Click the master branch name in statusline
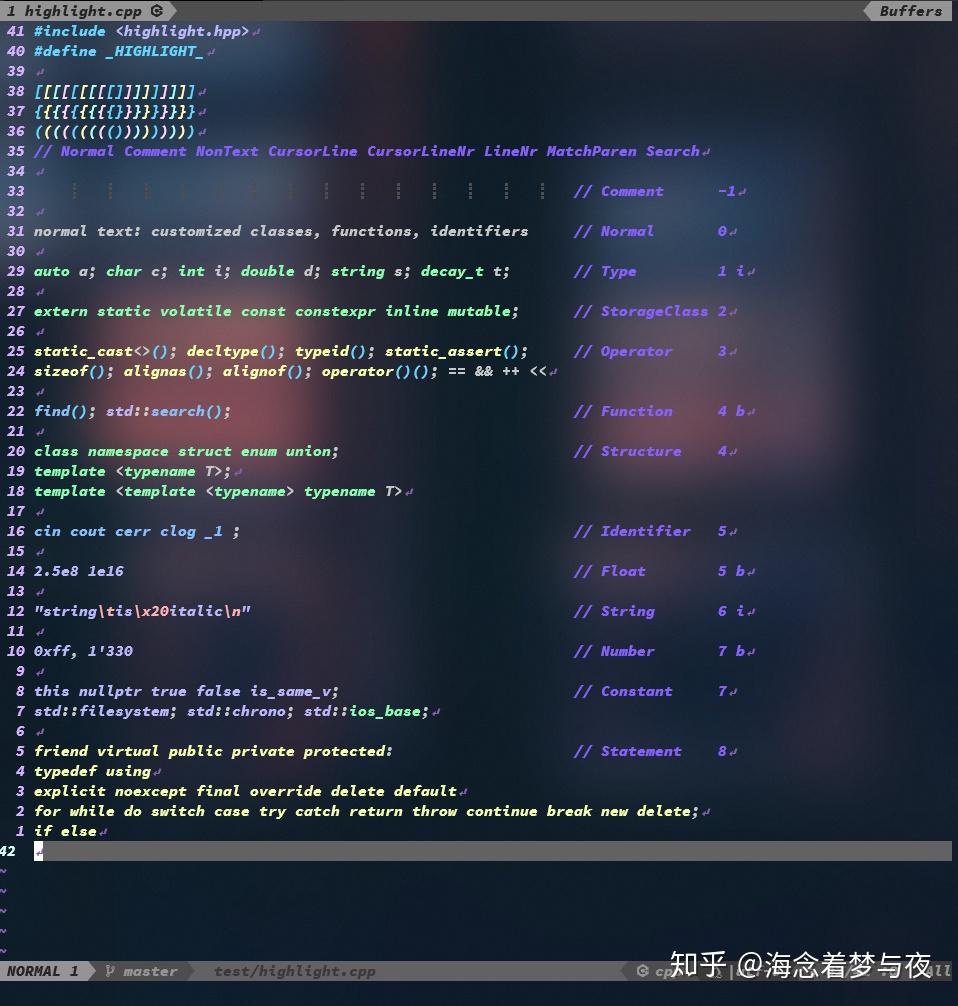This screenshot has height=1006, width=958. (149, 971)
